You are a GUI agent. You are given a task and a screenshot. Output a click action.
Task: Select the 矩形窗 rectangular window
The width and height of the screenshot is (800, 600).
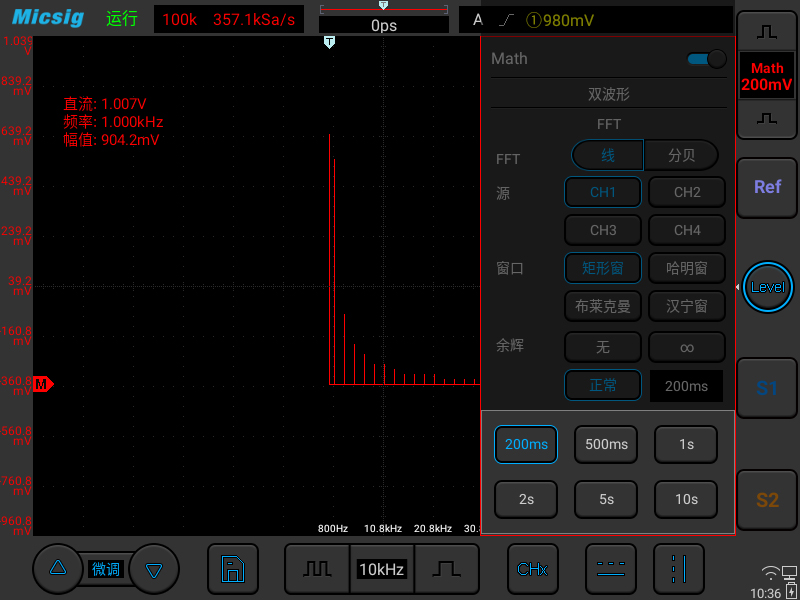(x=603, y=268)
